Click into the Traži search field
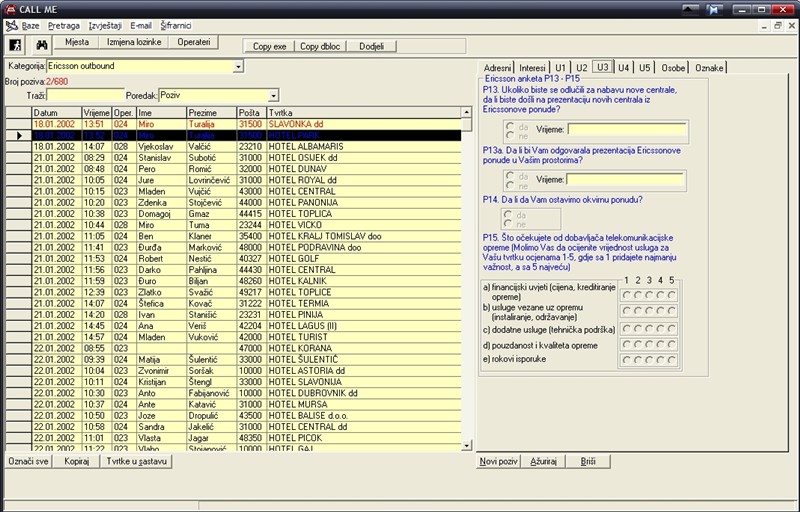Screen dimensions: 800x512 point(86,95)
